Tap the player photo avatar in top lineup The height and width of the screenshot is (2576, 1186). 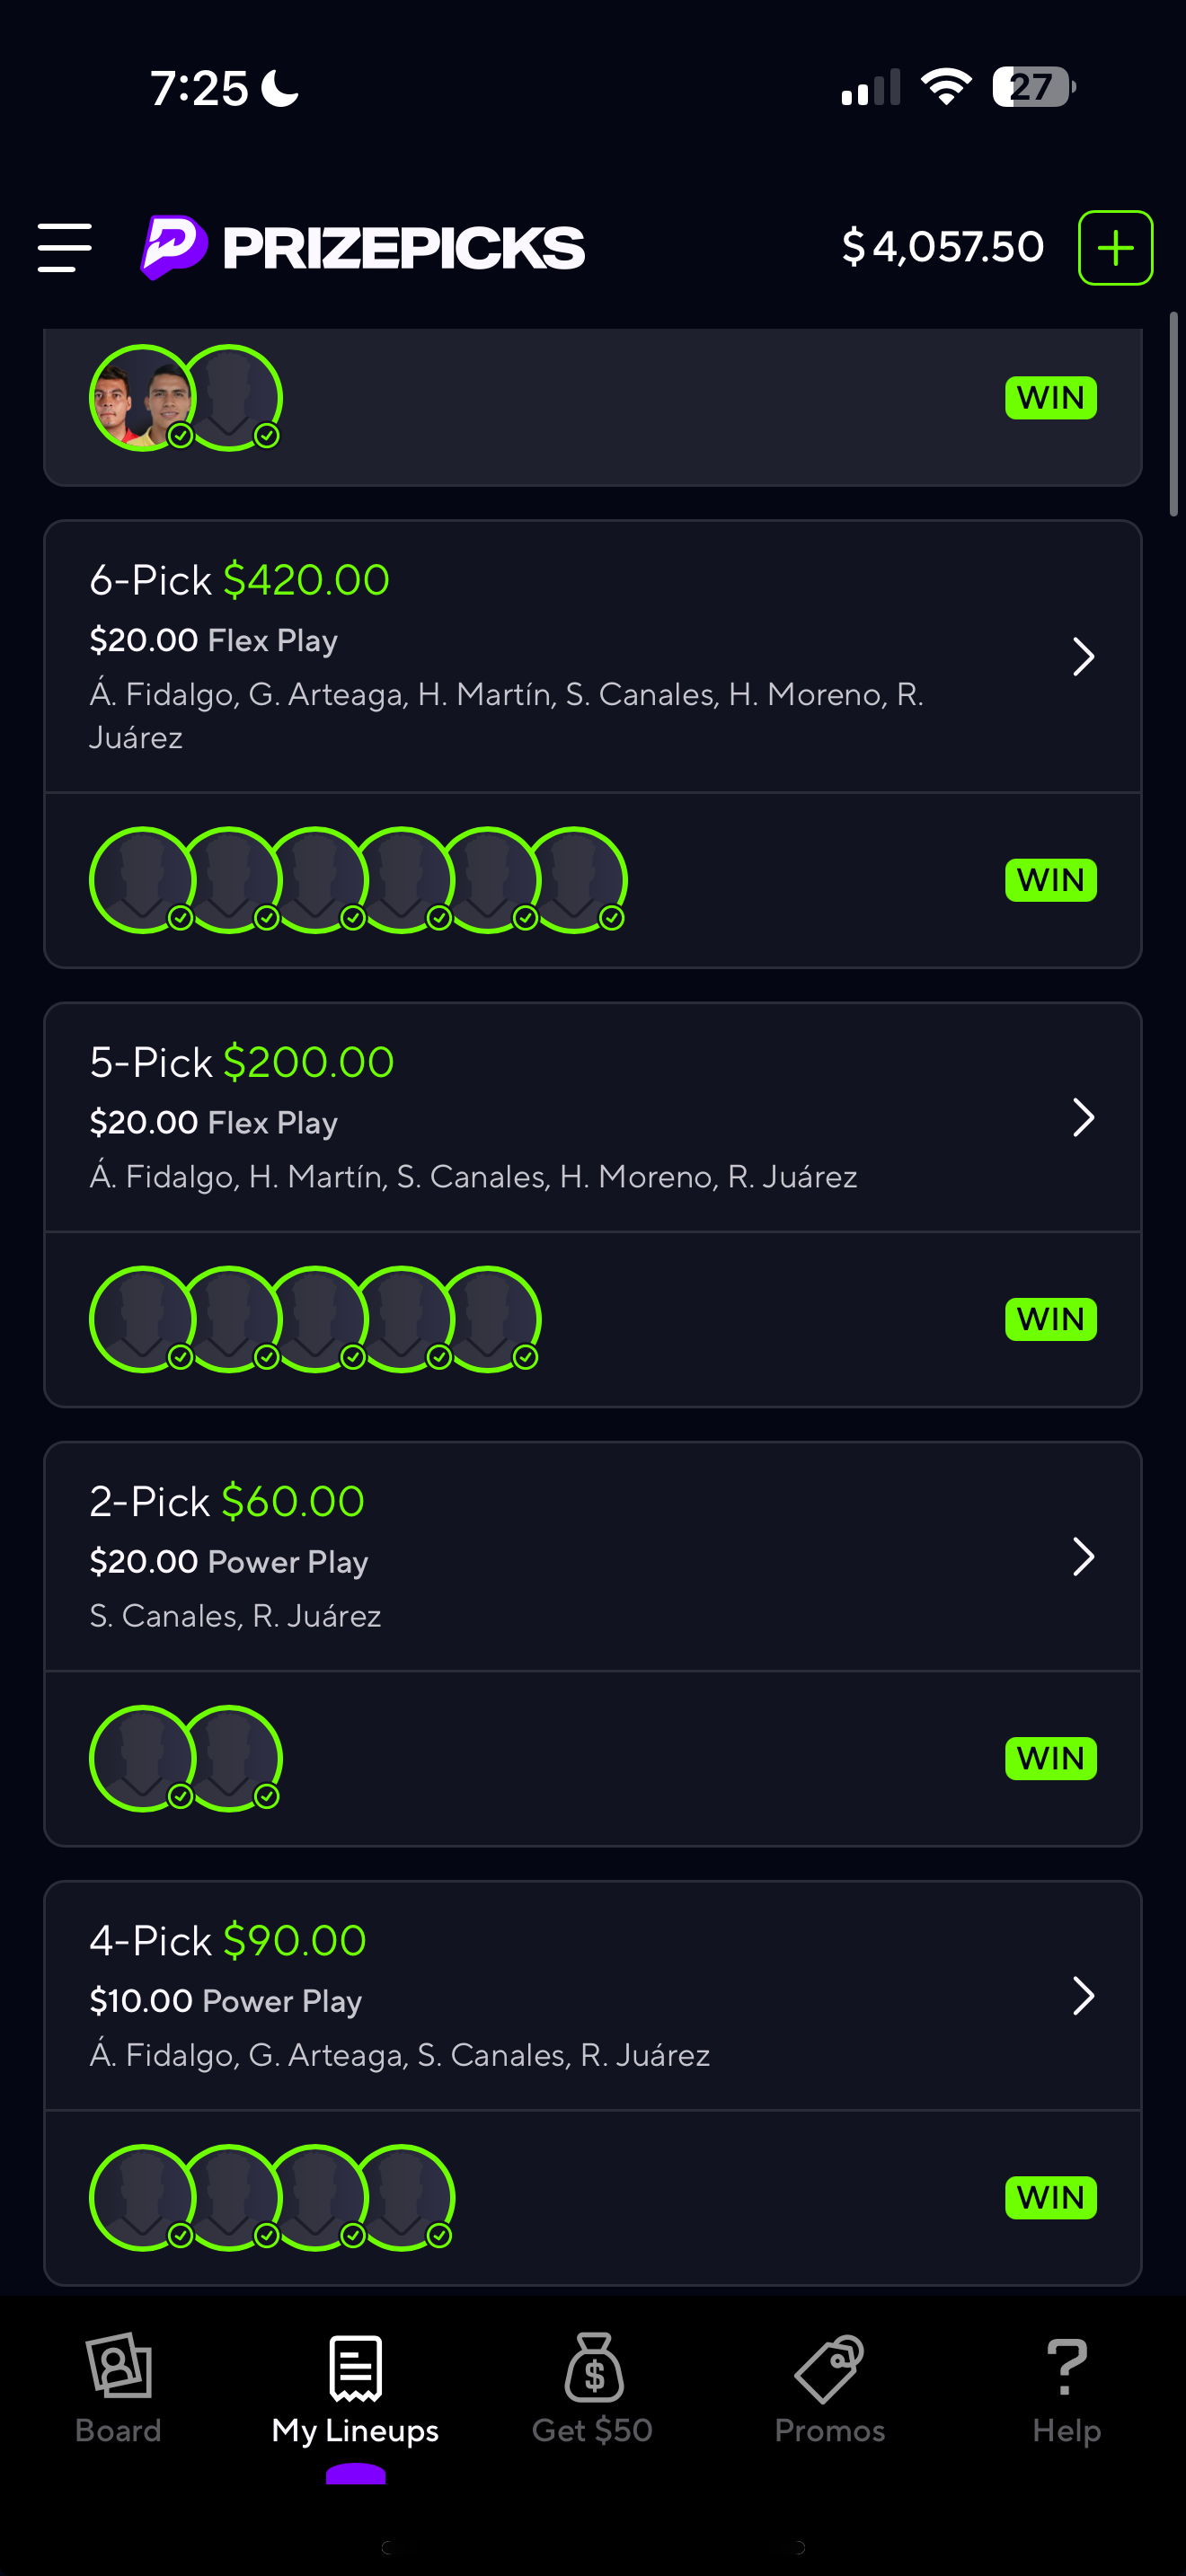tap(142, 398)
